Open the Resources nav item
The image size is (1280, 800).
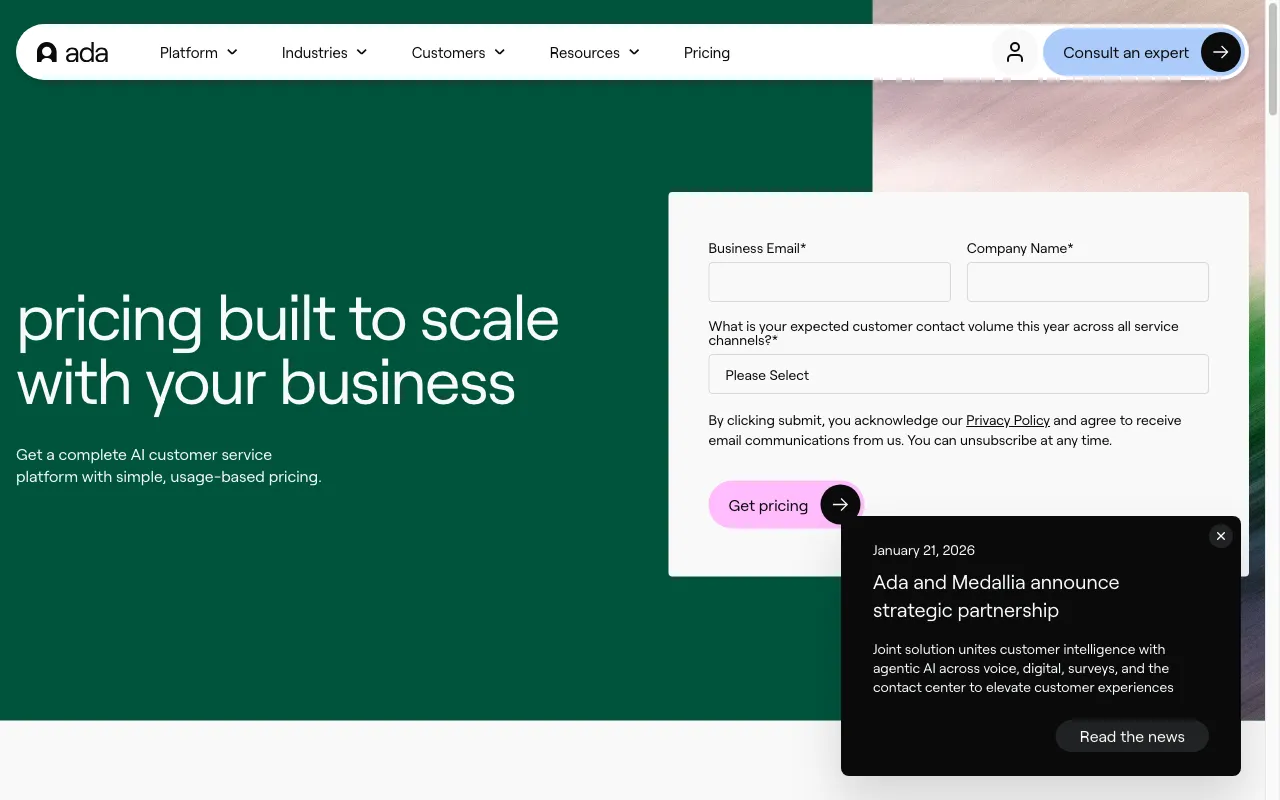595,52
